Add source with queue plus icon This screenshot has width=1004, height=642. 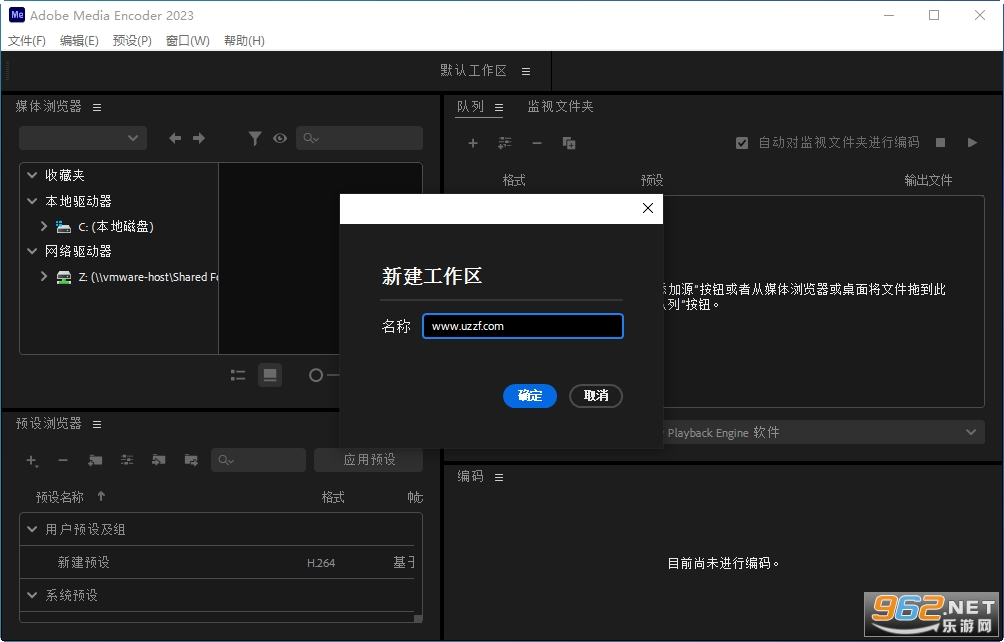pyautogui.click(x=473, y=143)
